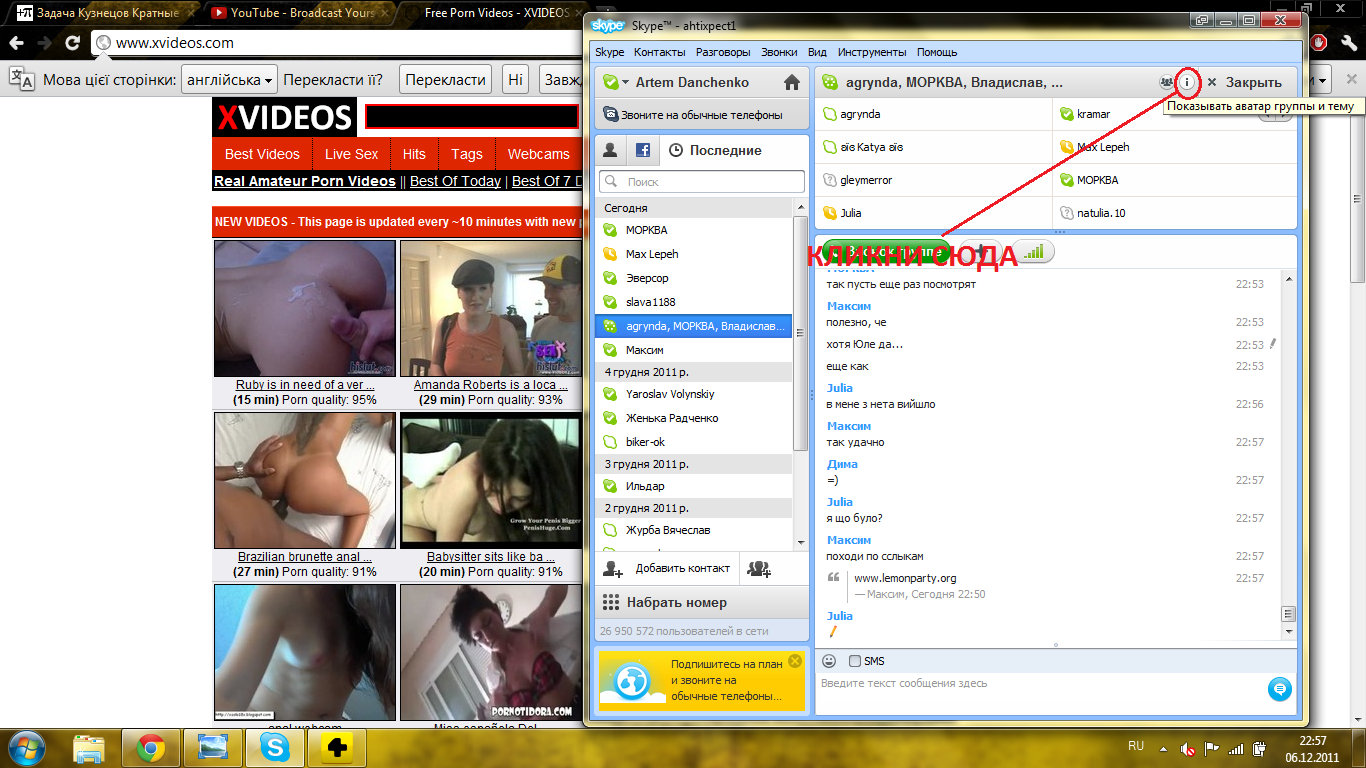Open the Вид menu
Screen dimensions: 1366x768
coord(817,52)
